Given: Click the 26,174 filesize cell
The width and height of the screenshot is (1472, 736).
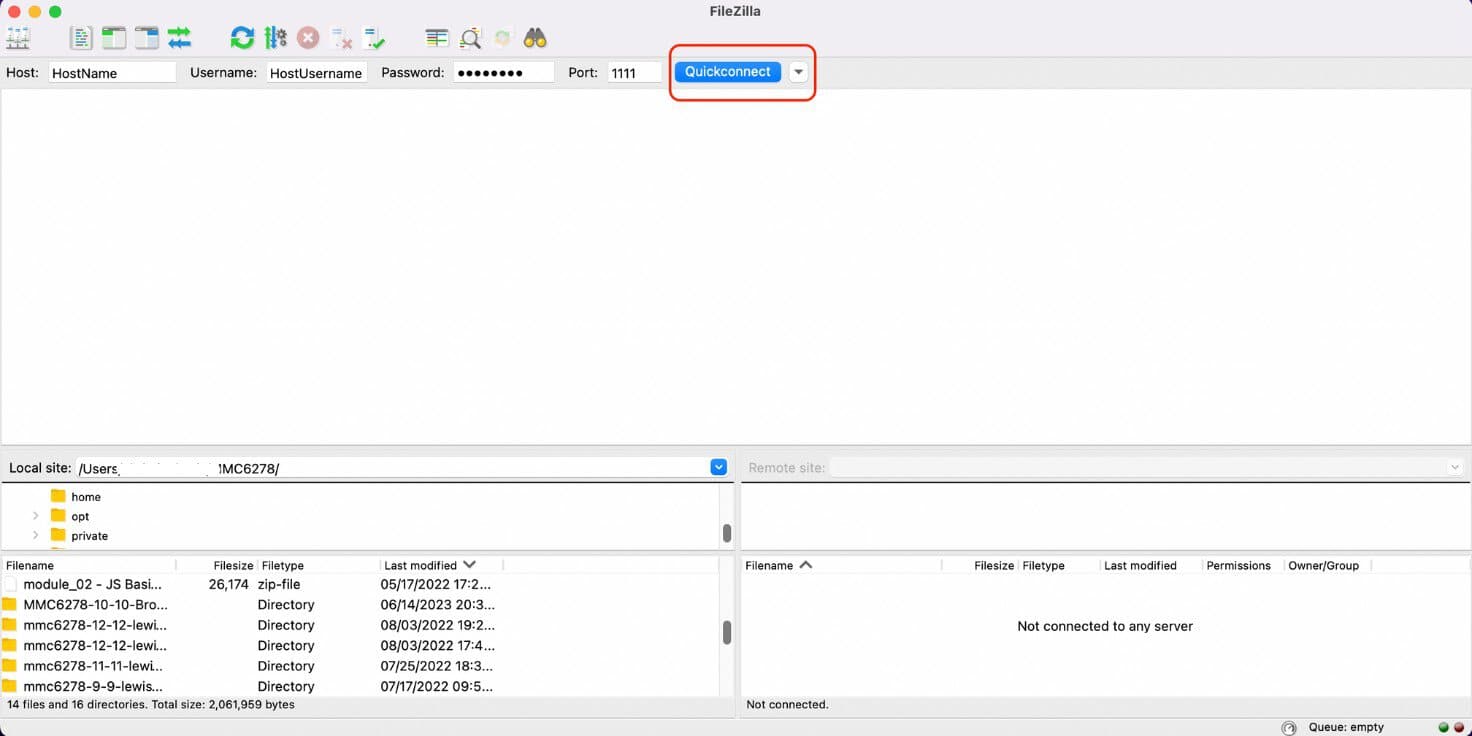Looking at the screenshot, I should coord(228,584).
